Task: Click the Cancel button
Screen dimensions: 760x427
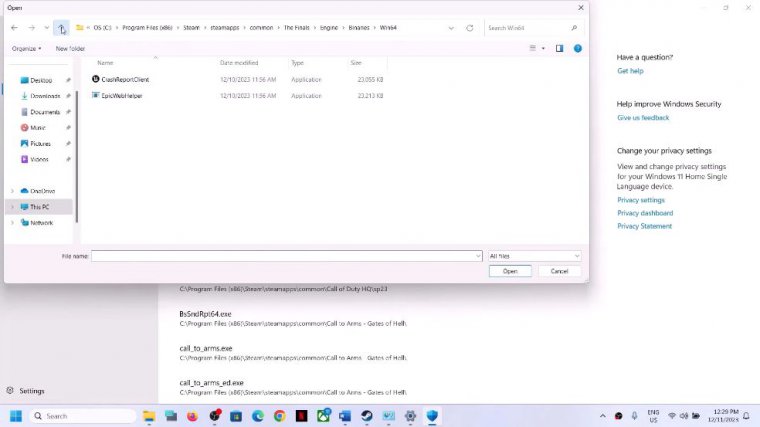Action: click(x=559, y=271)
